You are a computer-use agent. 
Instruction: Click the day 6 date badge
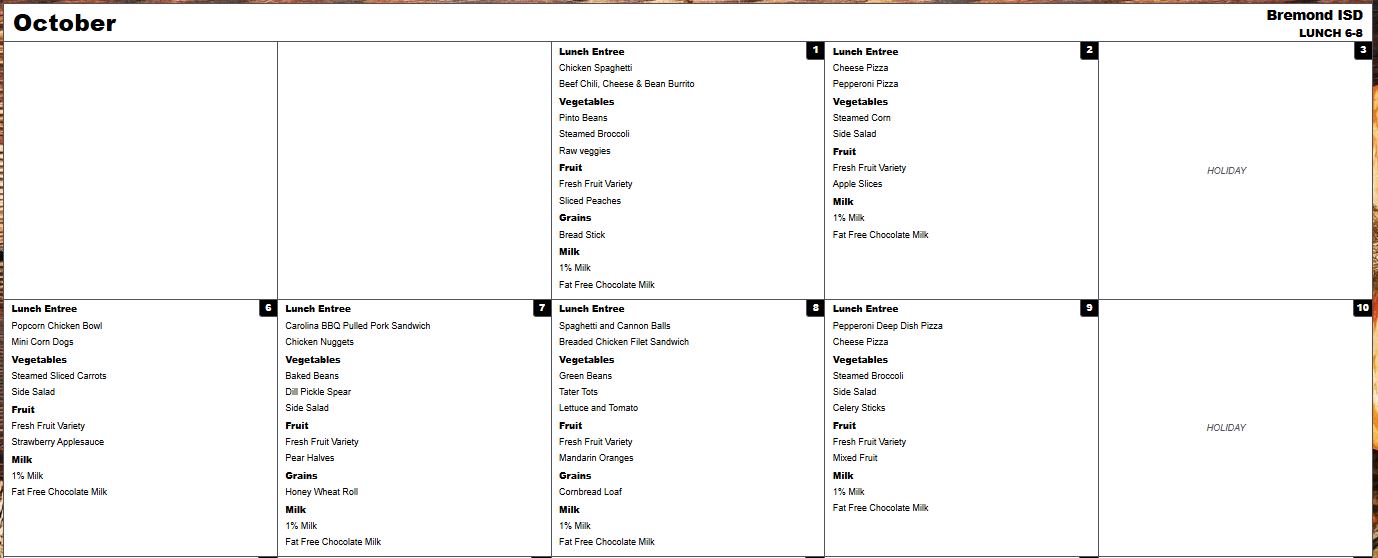(x=268, y=308)
